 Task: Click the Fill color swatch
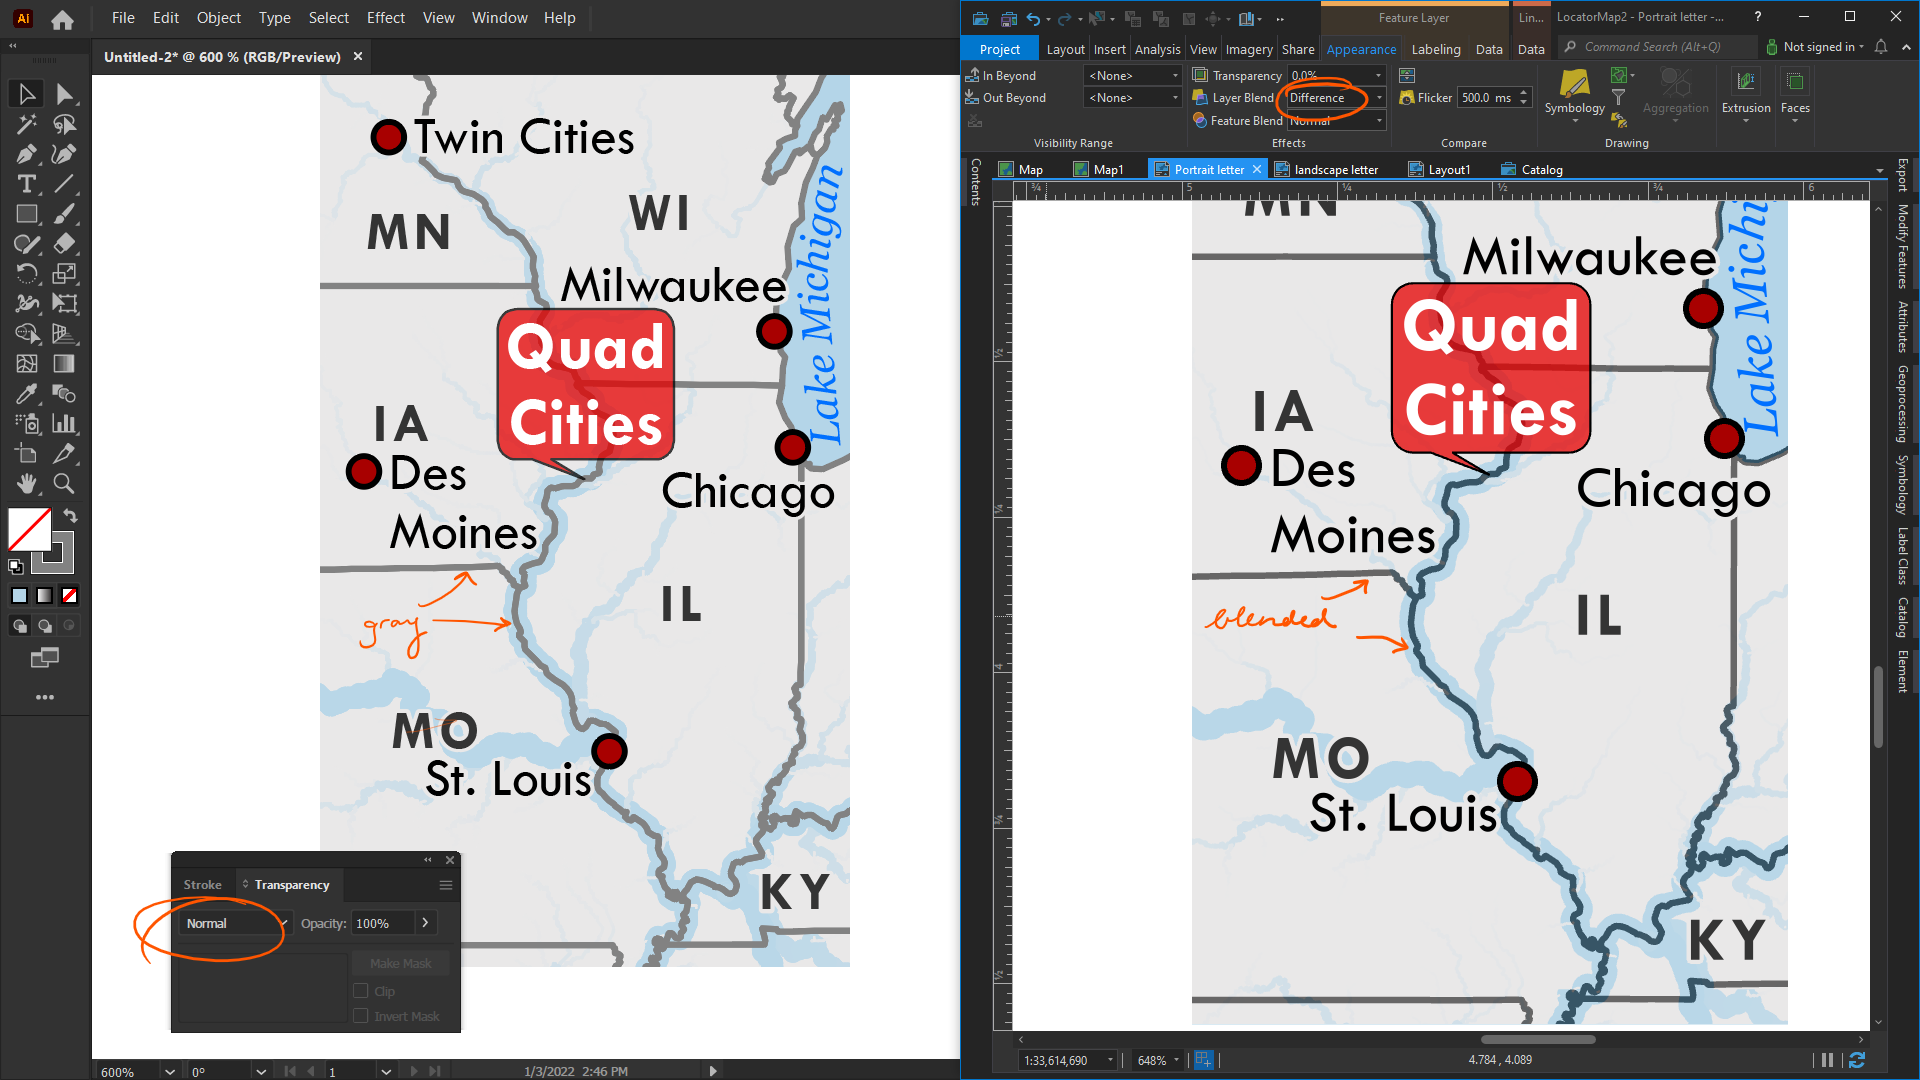tap(29, 529)
